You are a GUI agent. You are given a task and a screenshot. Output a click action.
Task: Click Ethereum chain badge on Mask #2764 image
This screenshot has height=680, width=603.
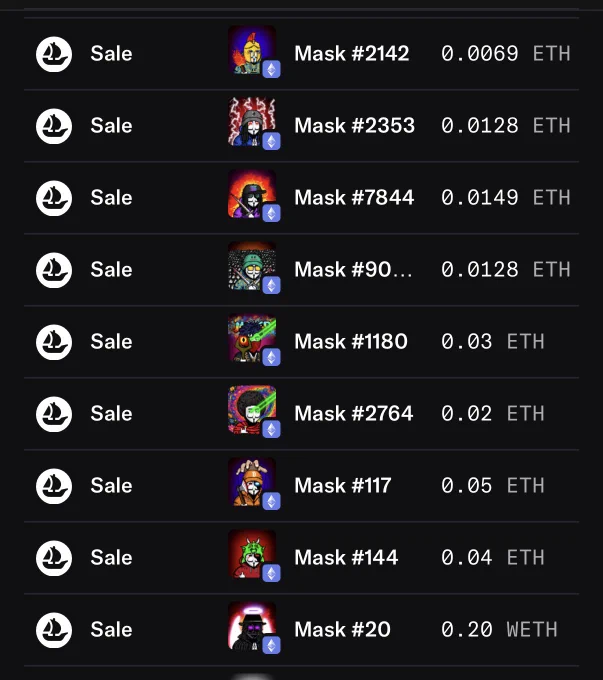coord(272,429)
